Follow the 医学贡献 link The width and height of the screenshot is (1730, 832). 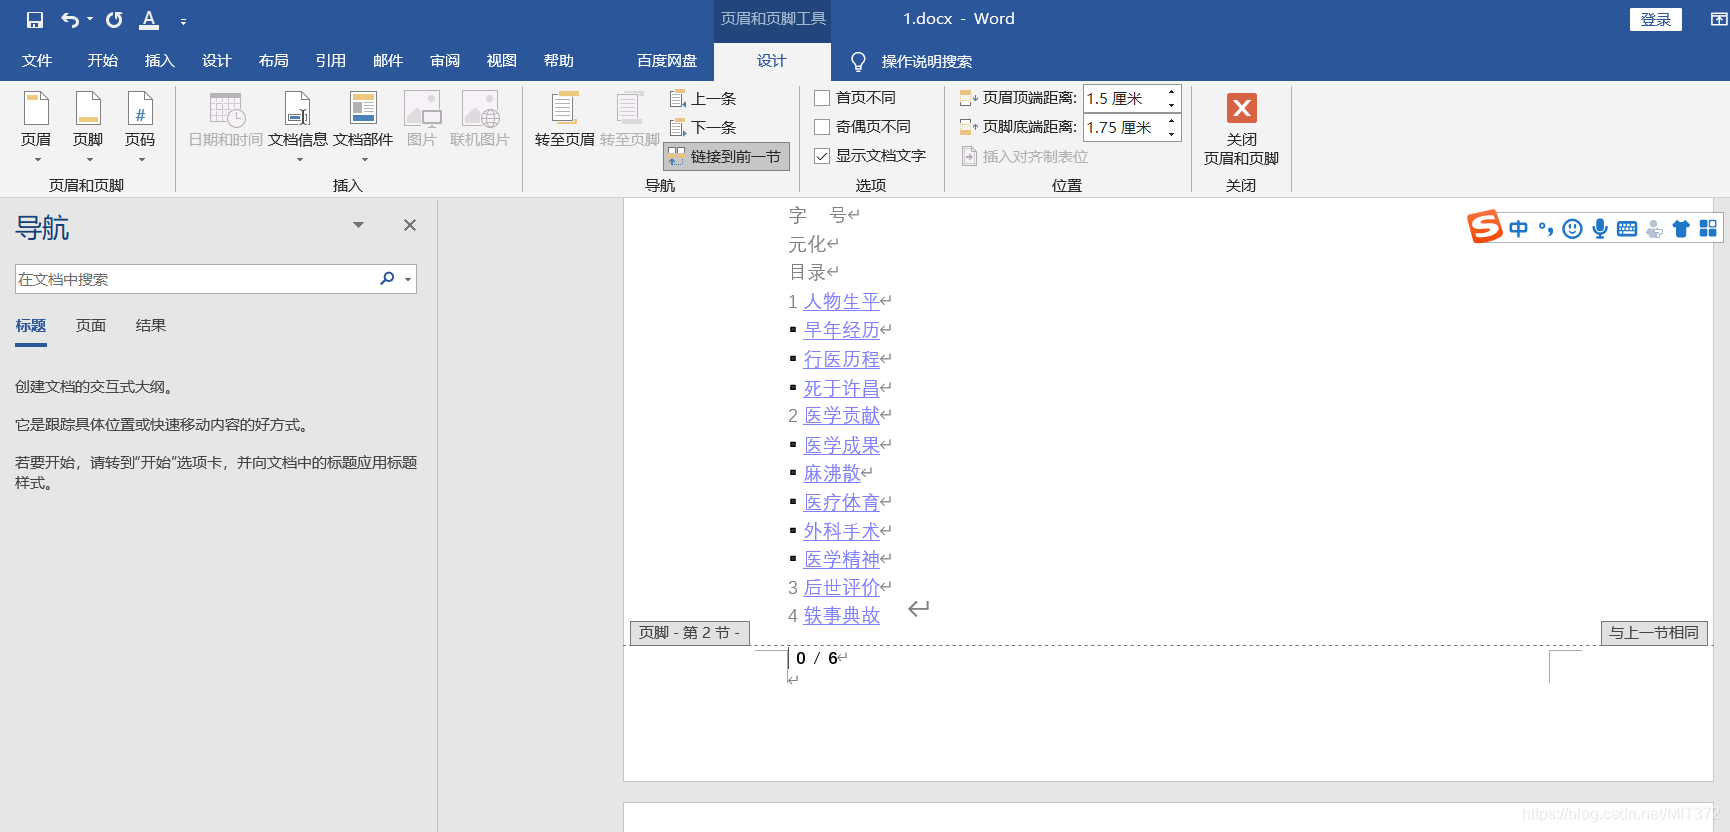click(842, 416)
